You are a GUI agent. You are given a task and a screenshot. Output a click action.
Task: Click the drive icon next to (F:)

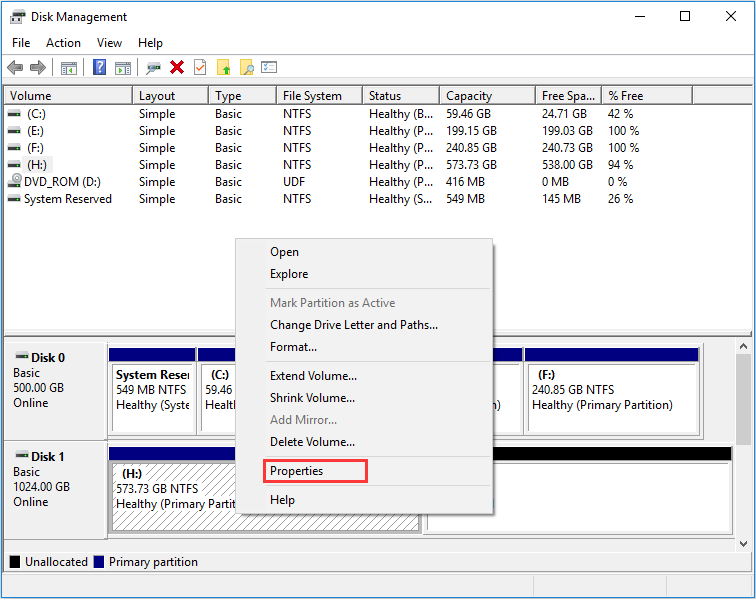pos(14,148)
